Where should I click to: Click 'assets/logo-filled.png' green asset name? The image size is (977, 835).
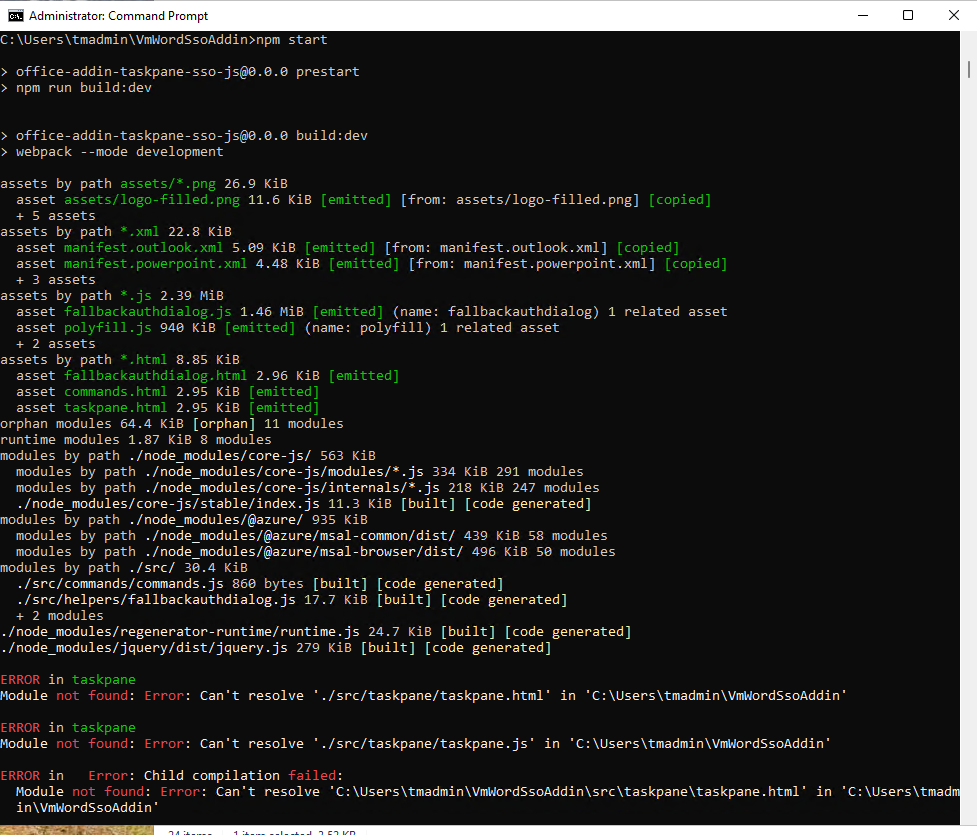tap(151, 200)
